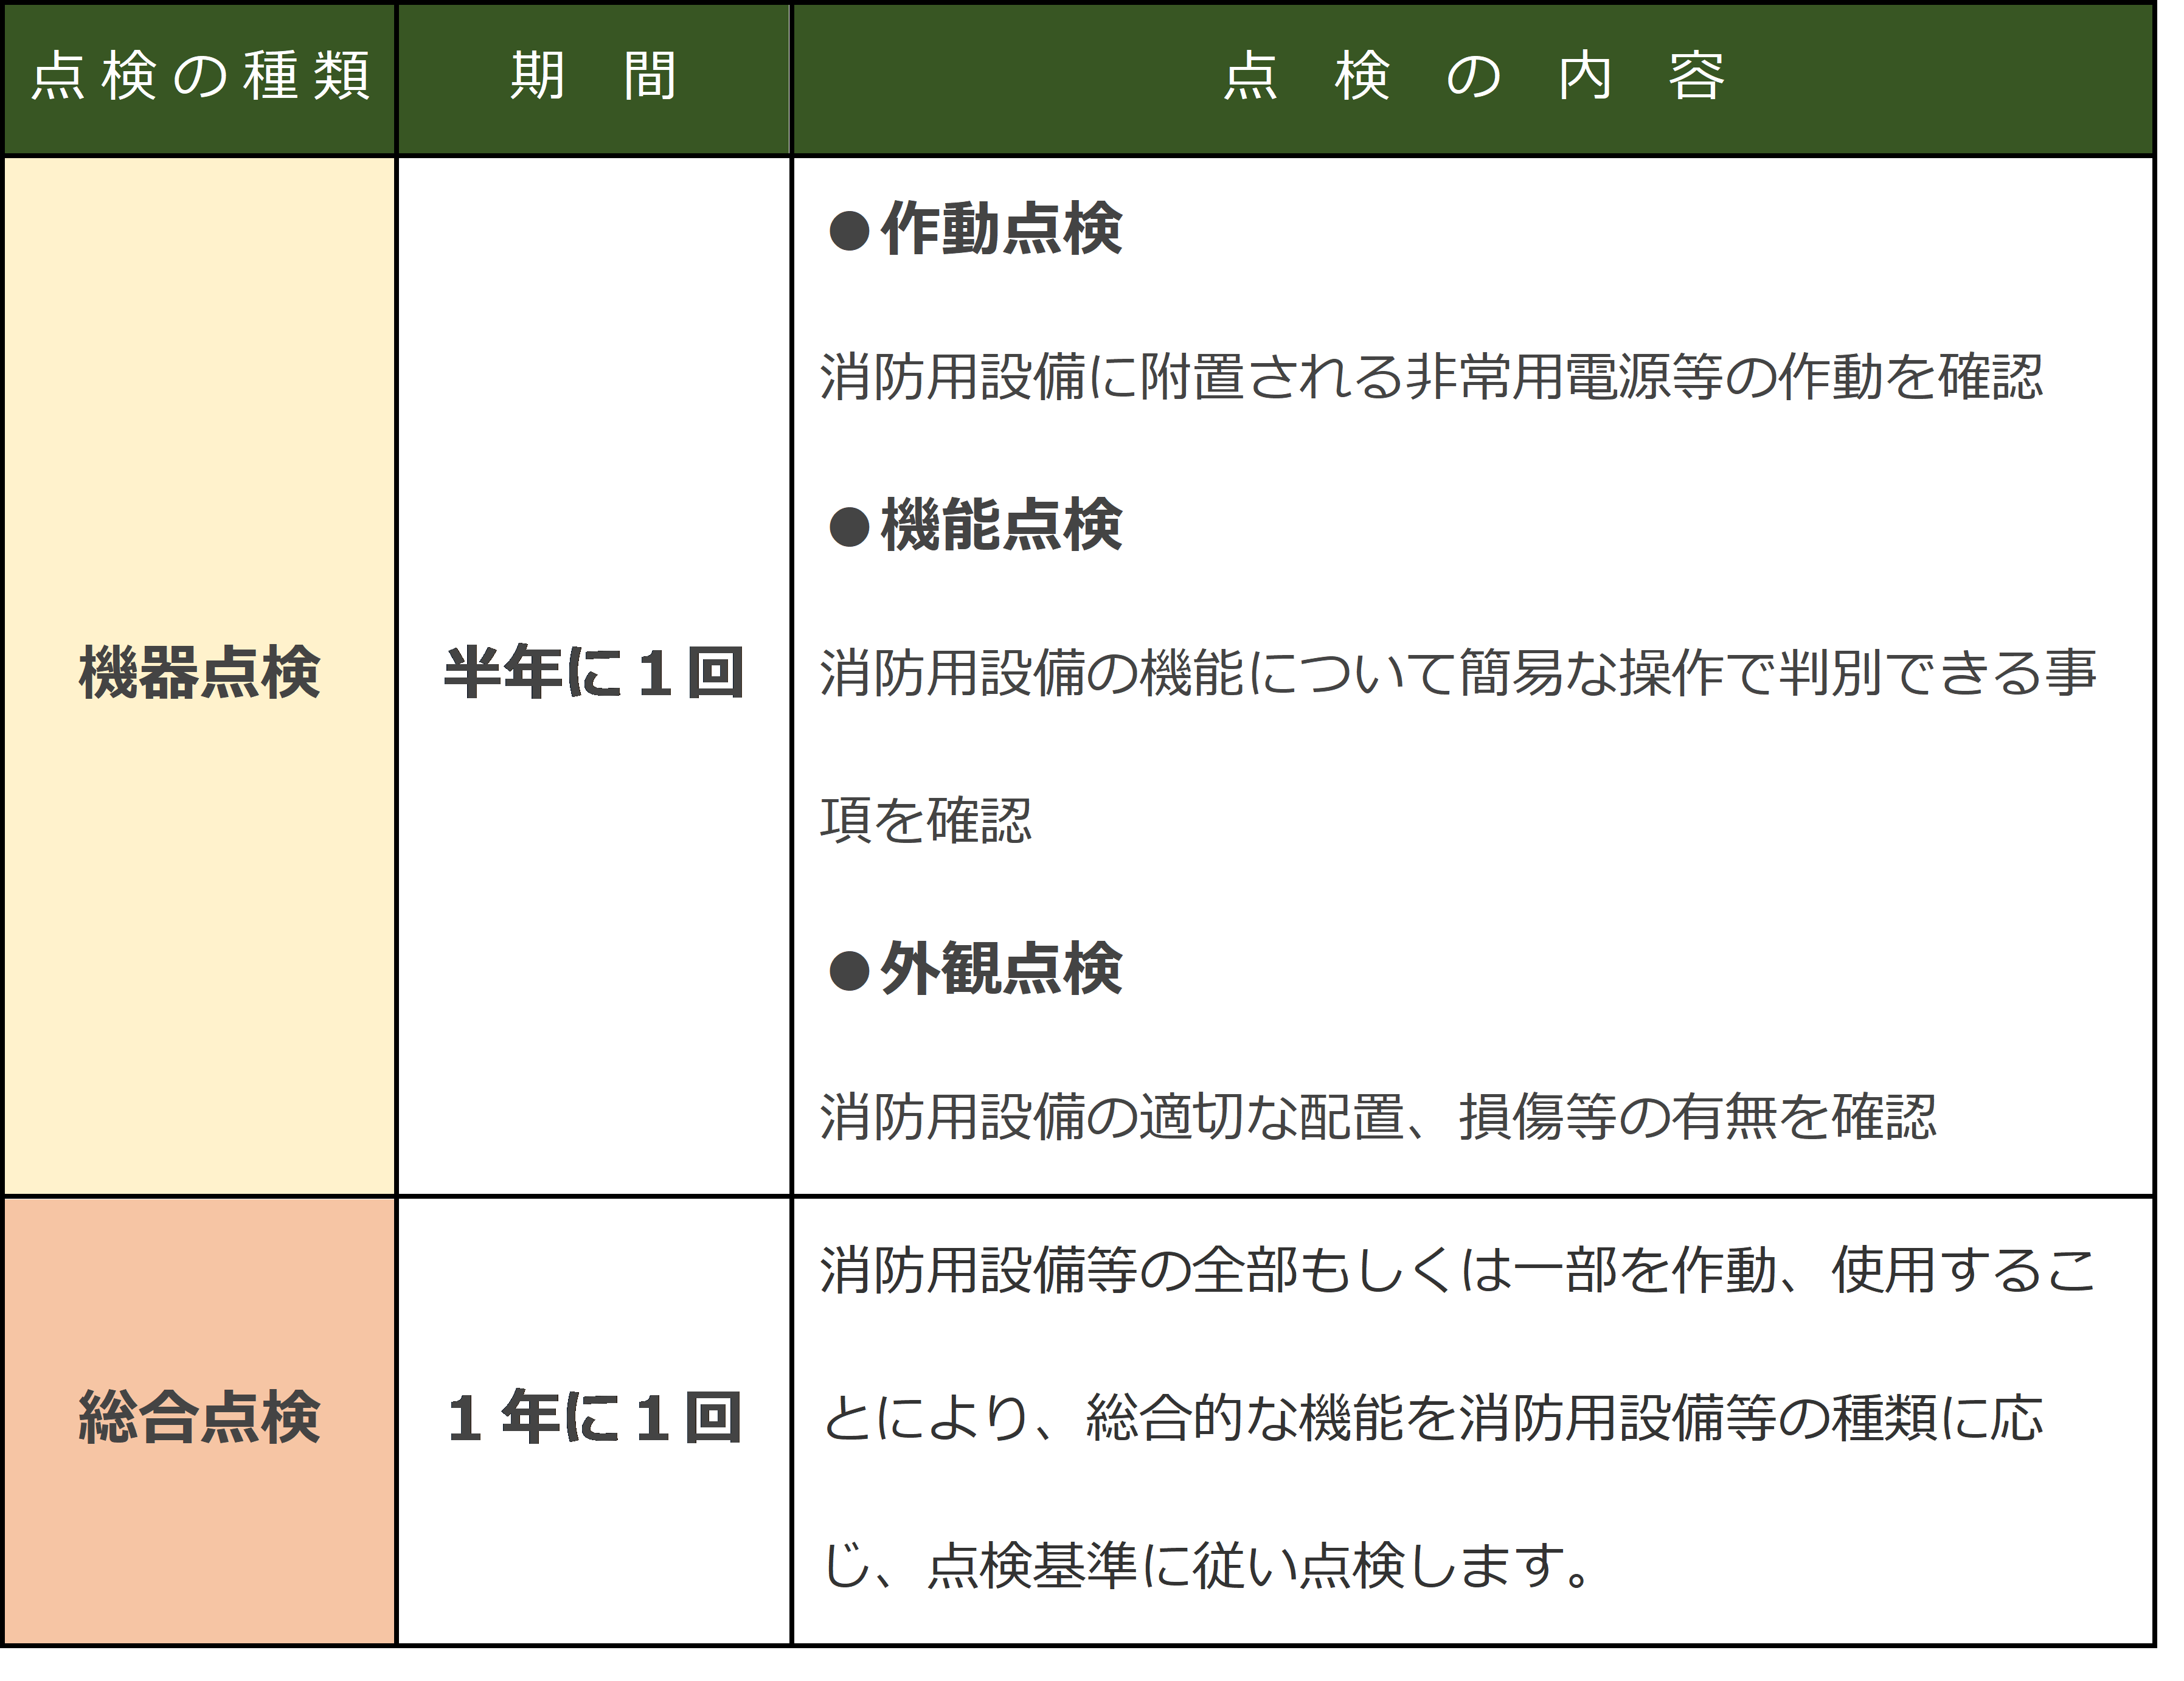Click the line じ、点検基準に従い点検します。
Viewport: 2184px width, 1681px height.
tap(1207, 1567)
